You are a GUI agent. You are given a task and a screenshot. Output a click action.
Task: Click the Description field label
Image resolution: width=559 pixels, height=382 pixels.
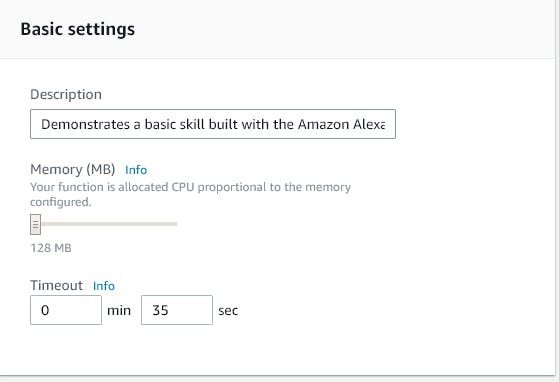coord(66,94)
